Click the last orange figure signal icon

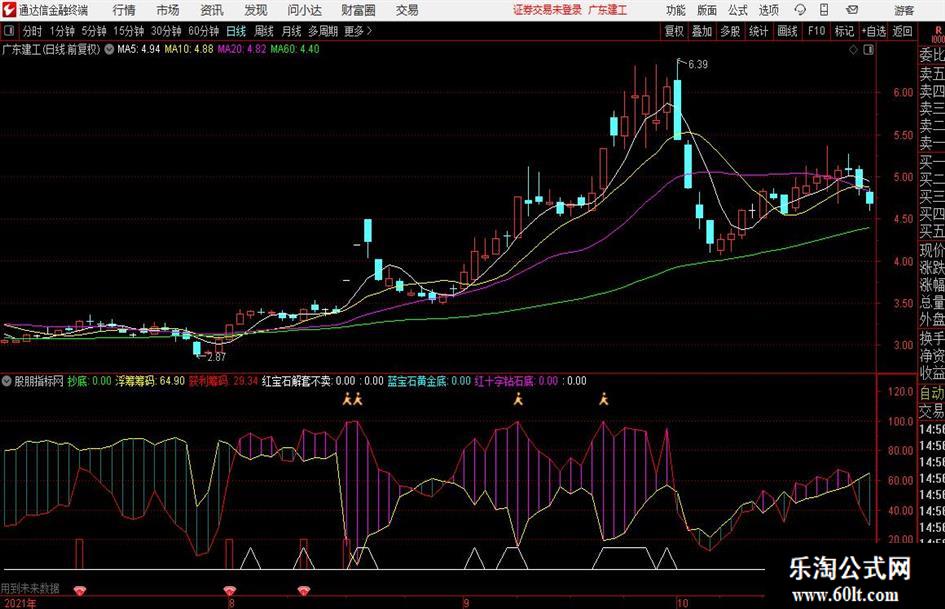pos(603,399)
